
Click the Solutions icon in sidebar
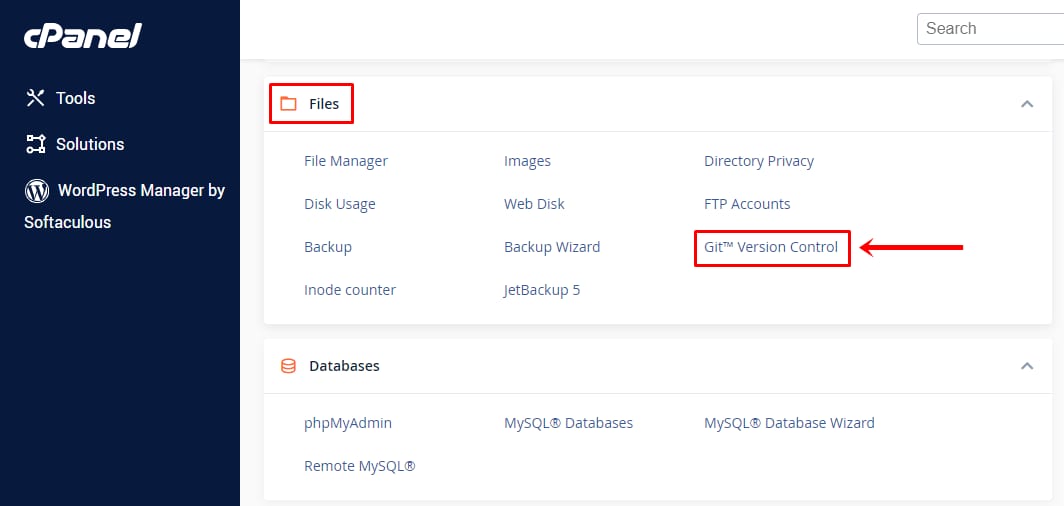click(36, 144)
